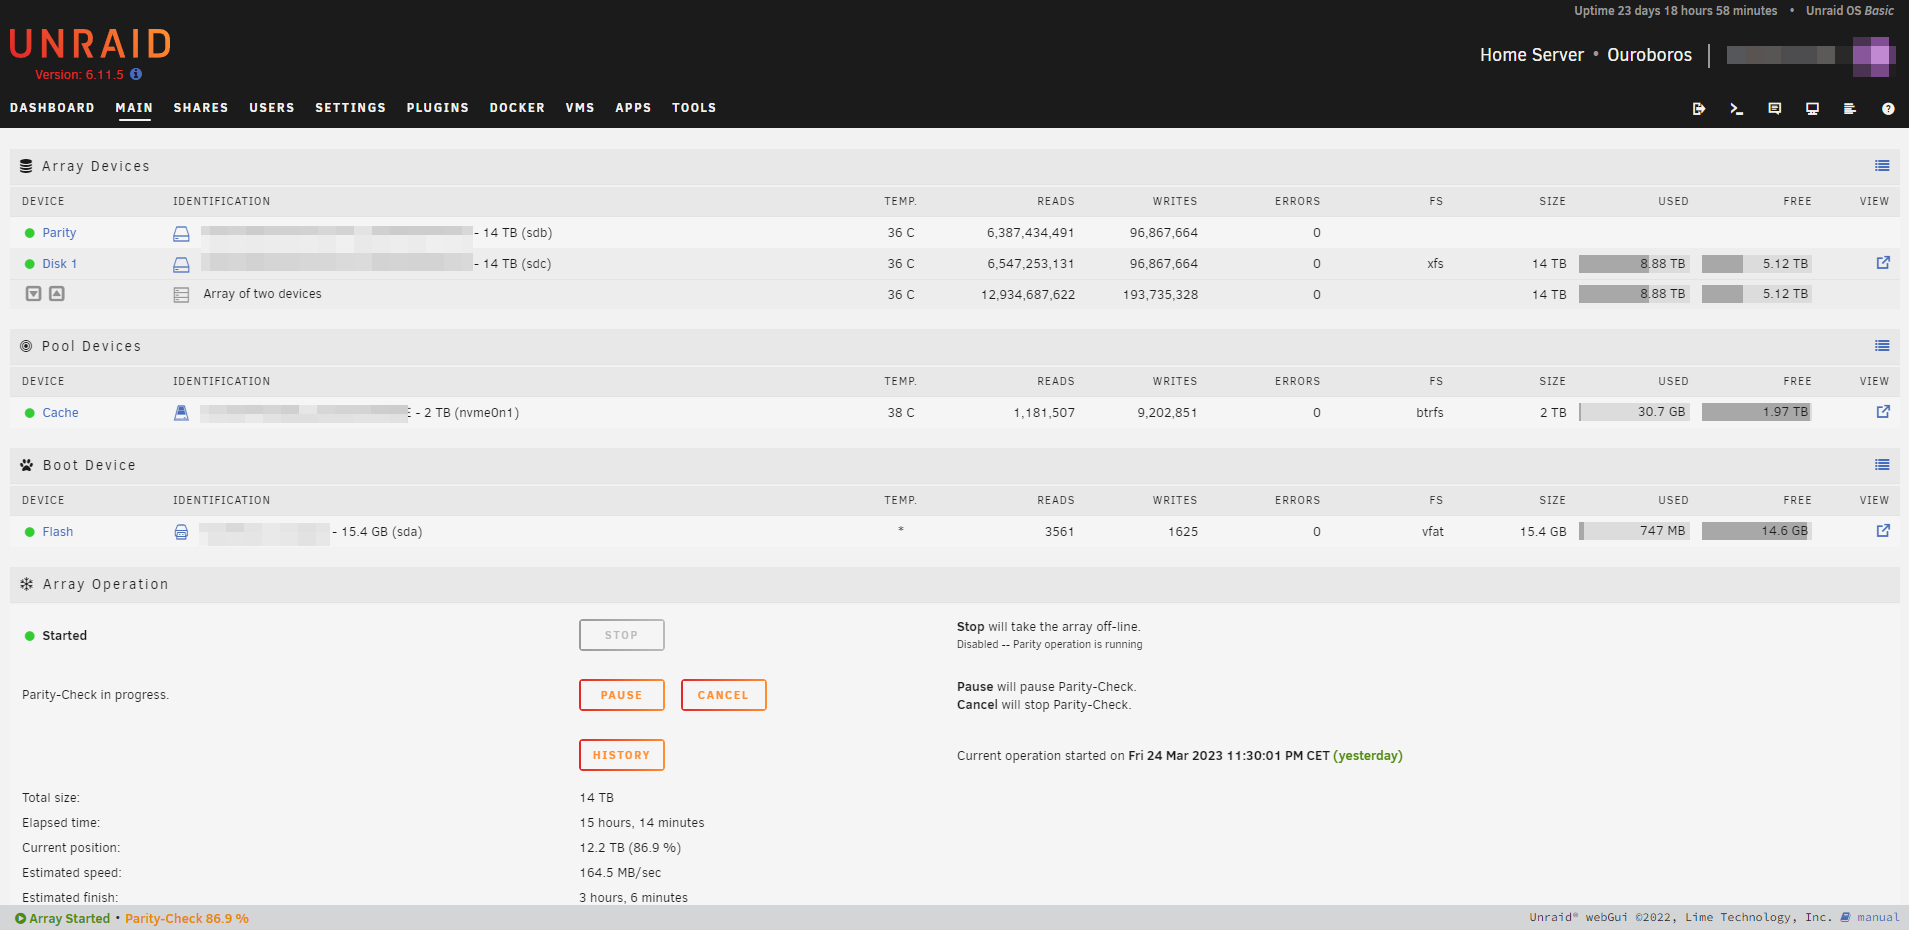Viewport: 1909px width, 930px height.
Task: Toggle Array Devices list view icon
Action: point(1882,166)
